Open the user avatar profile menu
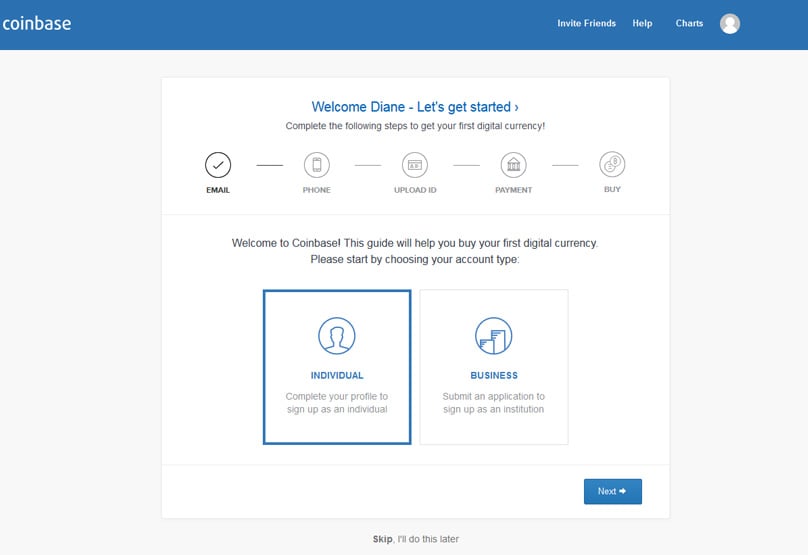Image resolution: width=808 pixels, height=555 pixels. point(730,24)
